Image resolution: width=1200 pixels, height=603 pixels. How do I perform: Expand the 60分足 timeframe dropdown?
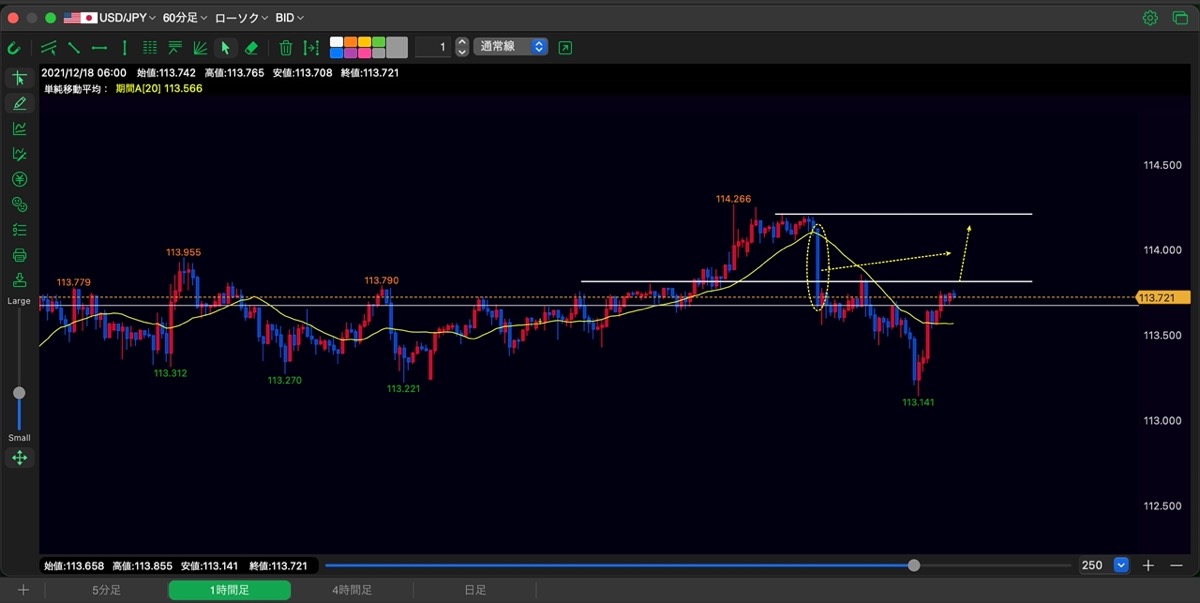point(184,18)
